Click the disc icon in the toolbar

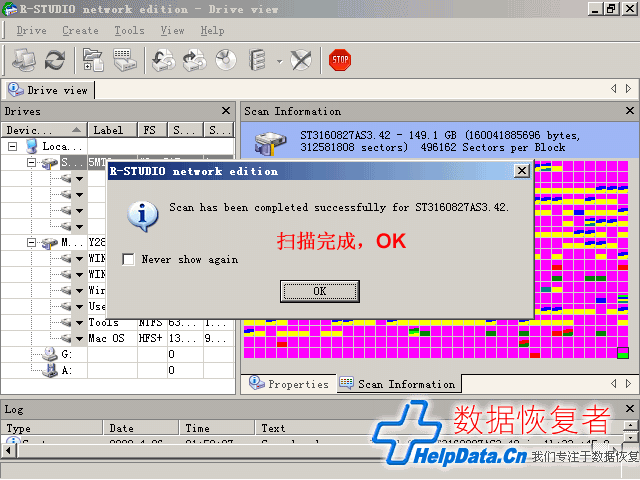[225, 60]
